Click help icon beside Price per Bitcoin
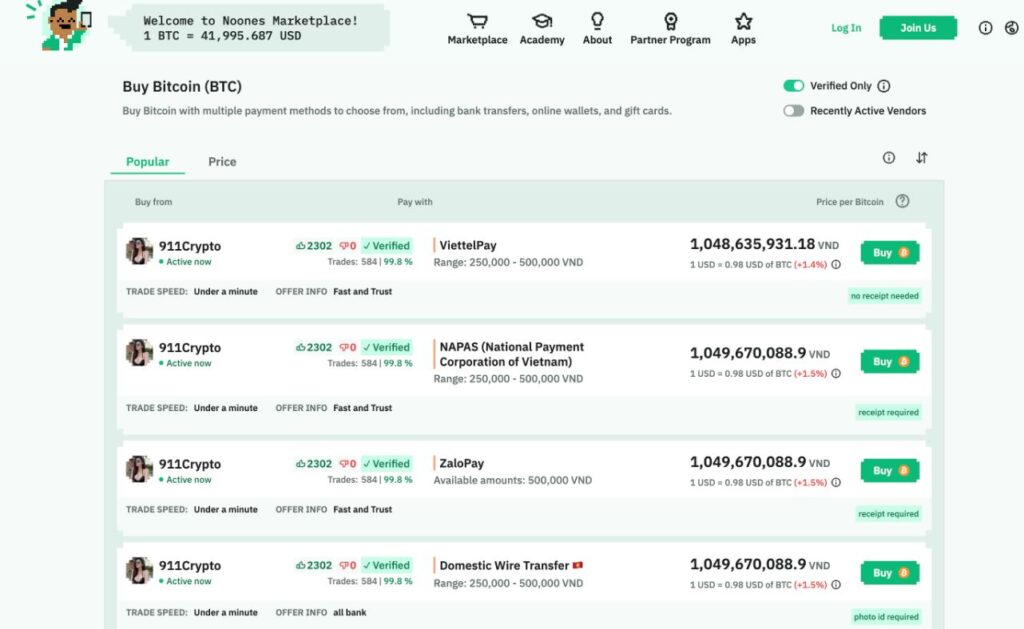The height and width of the screenshot is (629, 1024). pyautogui.click(x=902, y=201)
